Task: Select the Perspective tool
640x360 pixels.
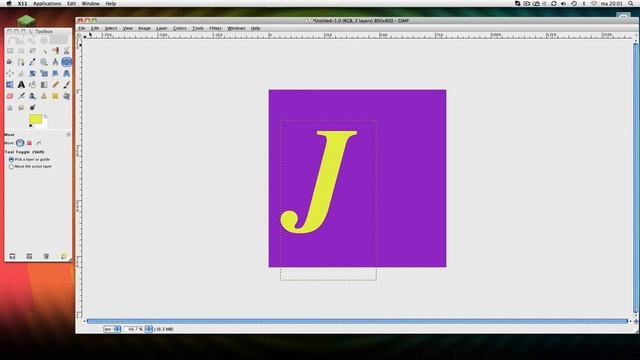Action: [67, 73]
